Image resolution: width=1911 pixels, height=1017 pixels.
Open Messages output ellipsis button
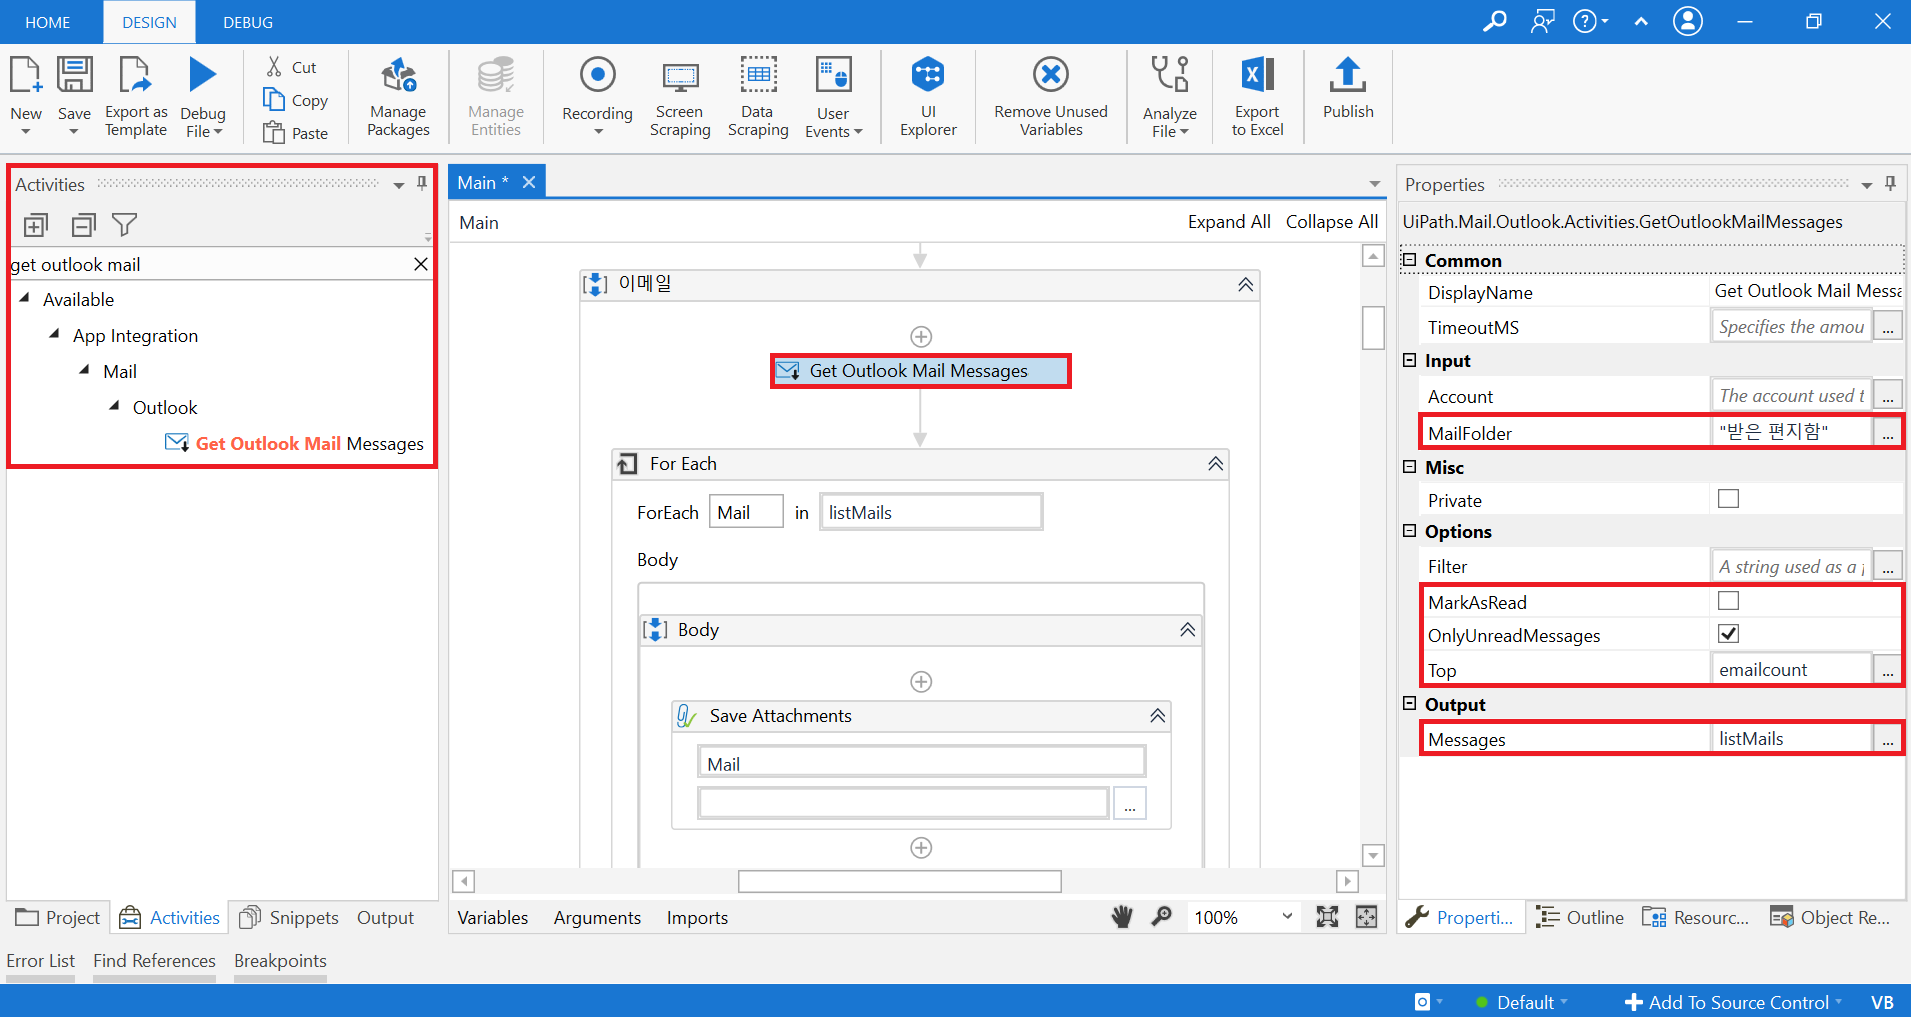click(1888, 739)
